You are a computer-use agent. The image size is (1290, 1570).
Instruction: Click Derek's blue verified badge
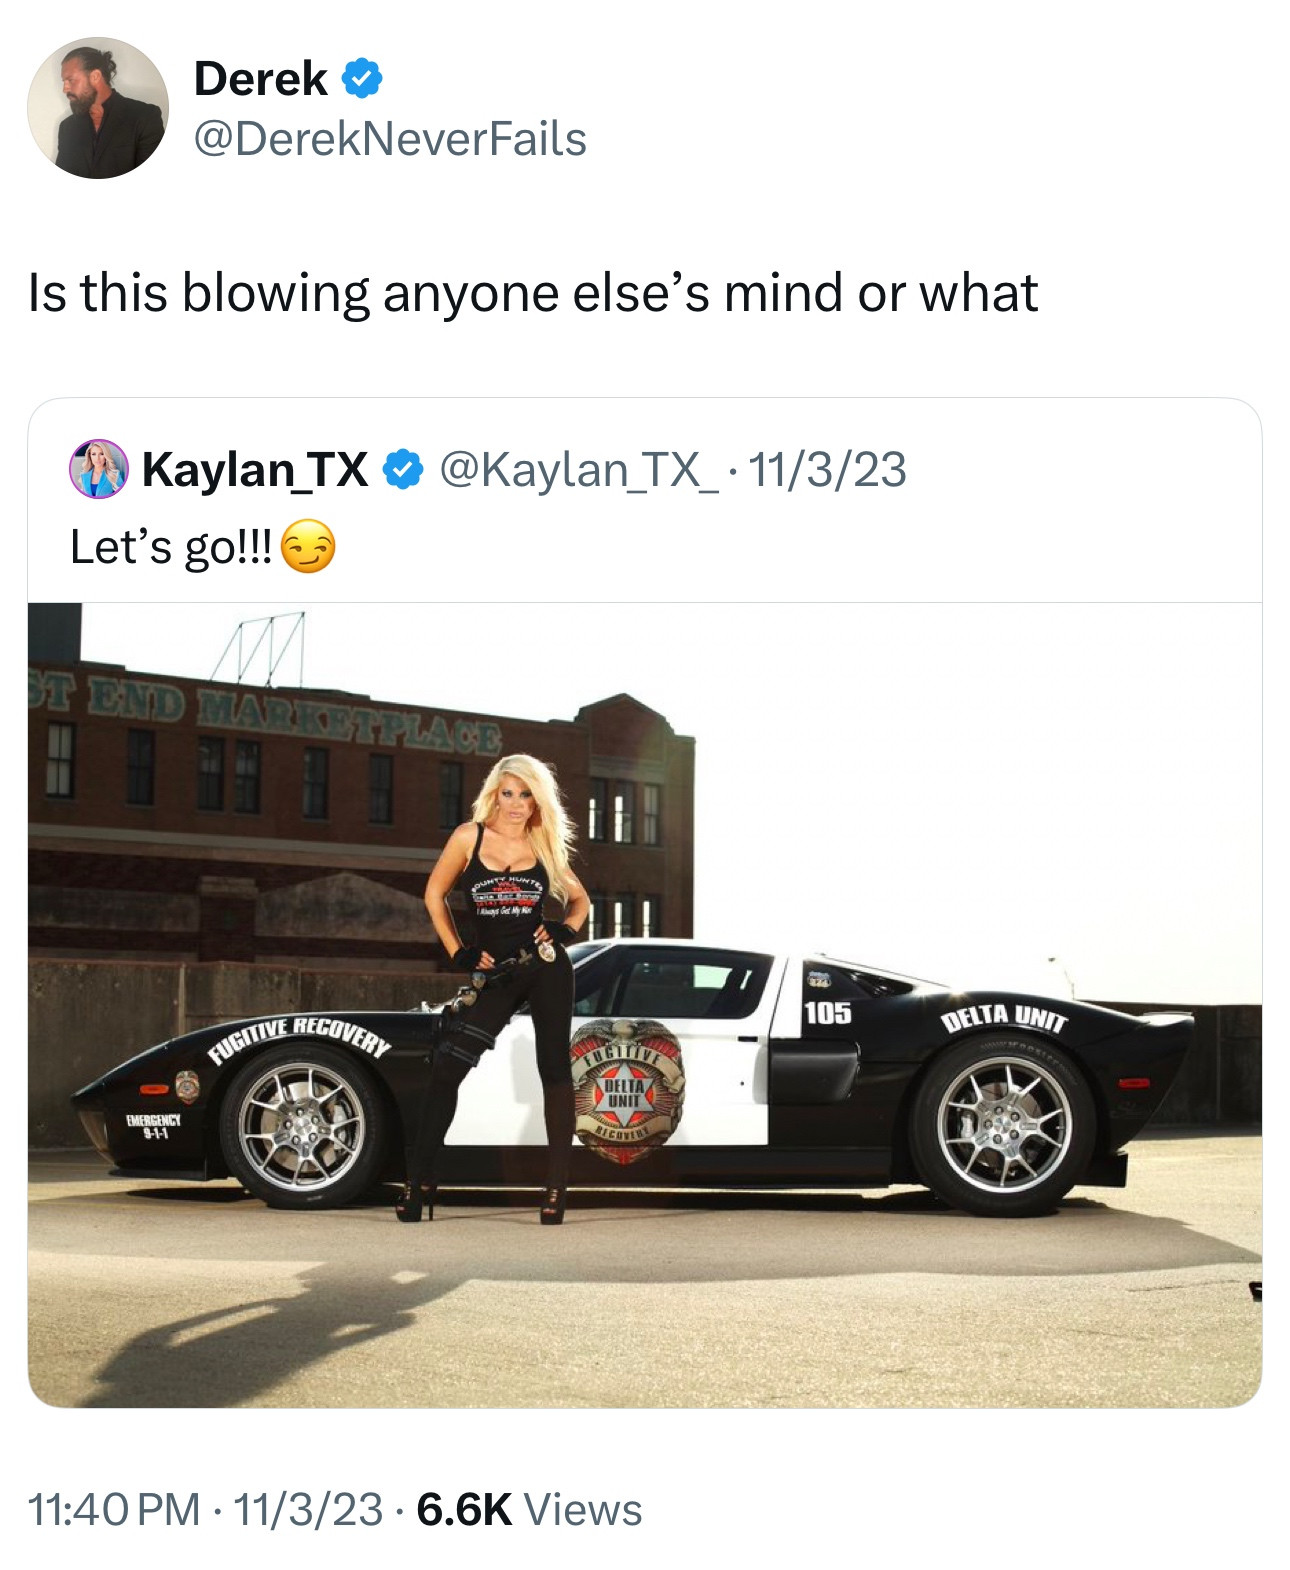[362, 79]
